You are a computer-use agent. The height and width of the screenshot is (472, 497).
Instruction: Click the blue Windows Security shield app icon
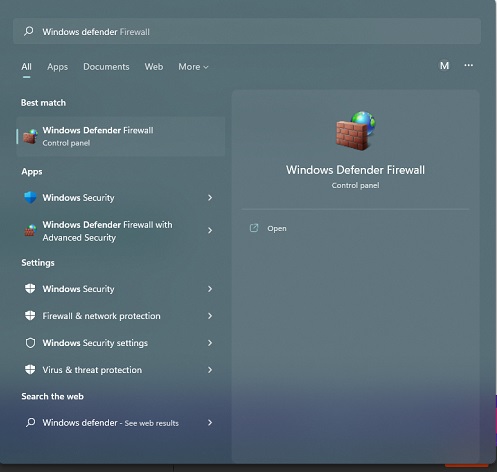(30, 197)
